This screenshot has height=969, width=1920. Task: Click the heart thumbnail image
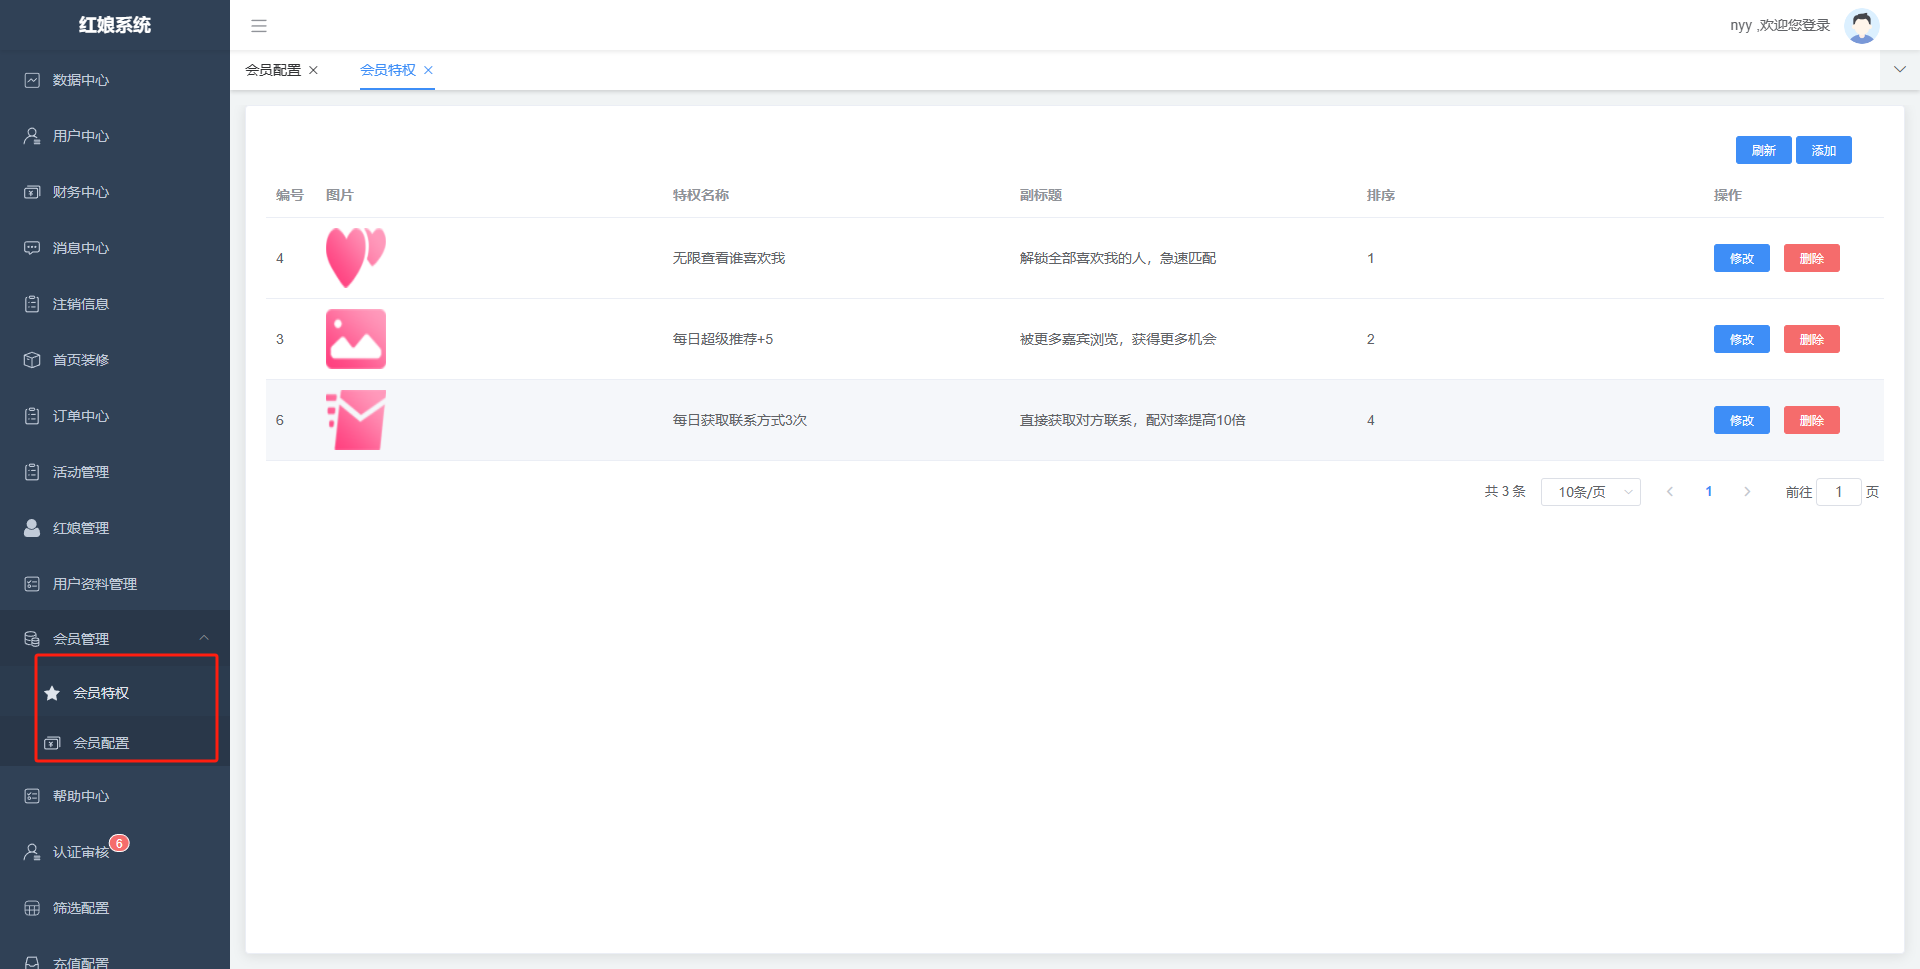coord(355,258)
